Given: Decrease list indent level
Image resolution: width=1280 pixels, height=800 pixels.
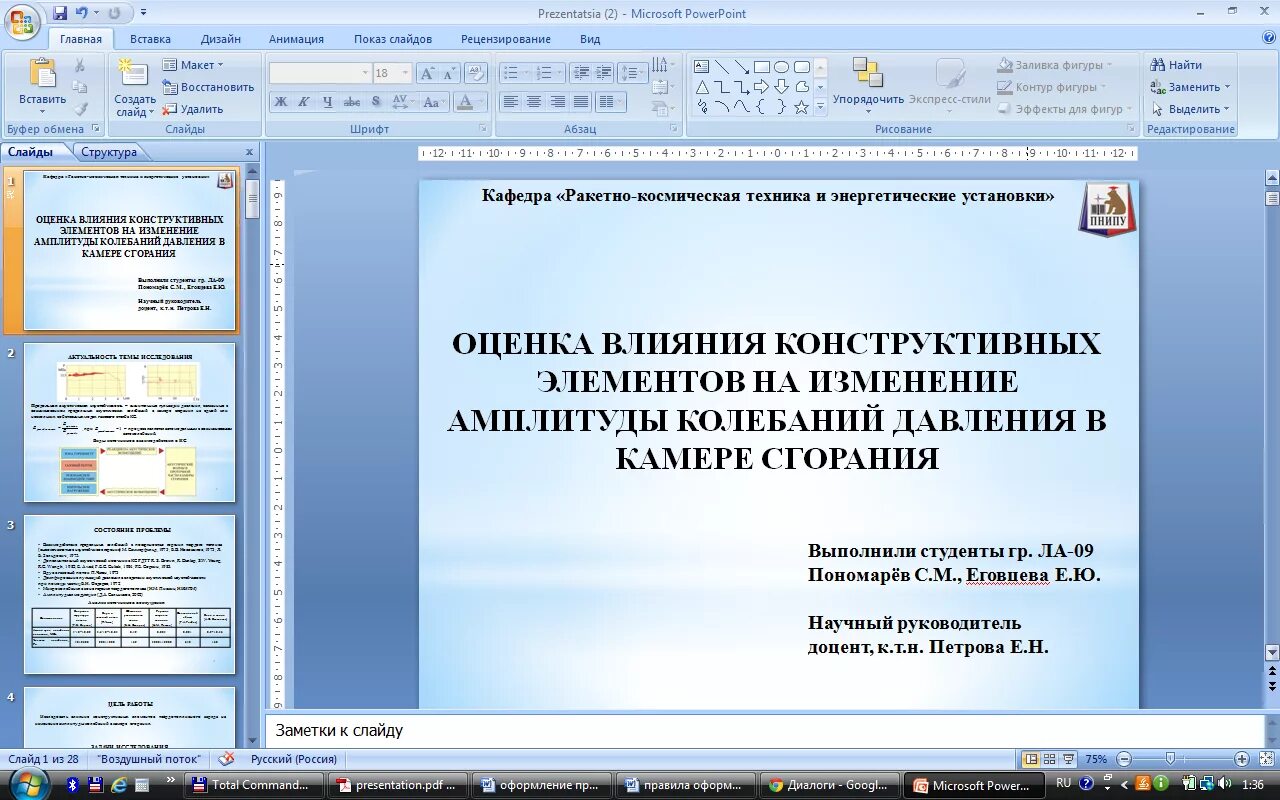Looking at the screenshot, I should [x=581, y=73].
